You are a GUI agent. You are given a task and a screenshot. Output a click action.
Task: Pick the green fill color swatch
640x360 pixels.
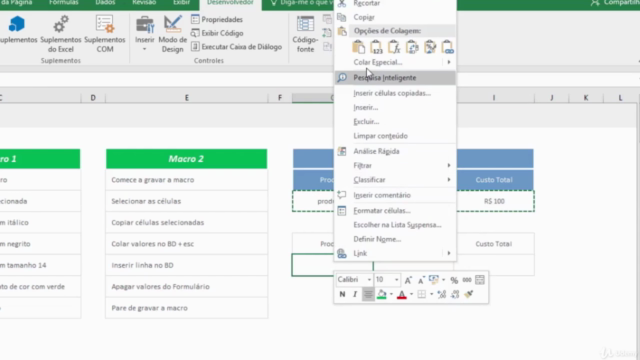click(382, 294)
